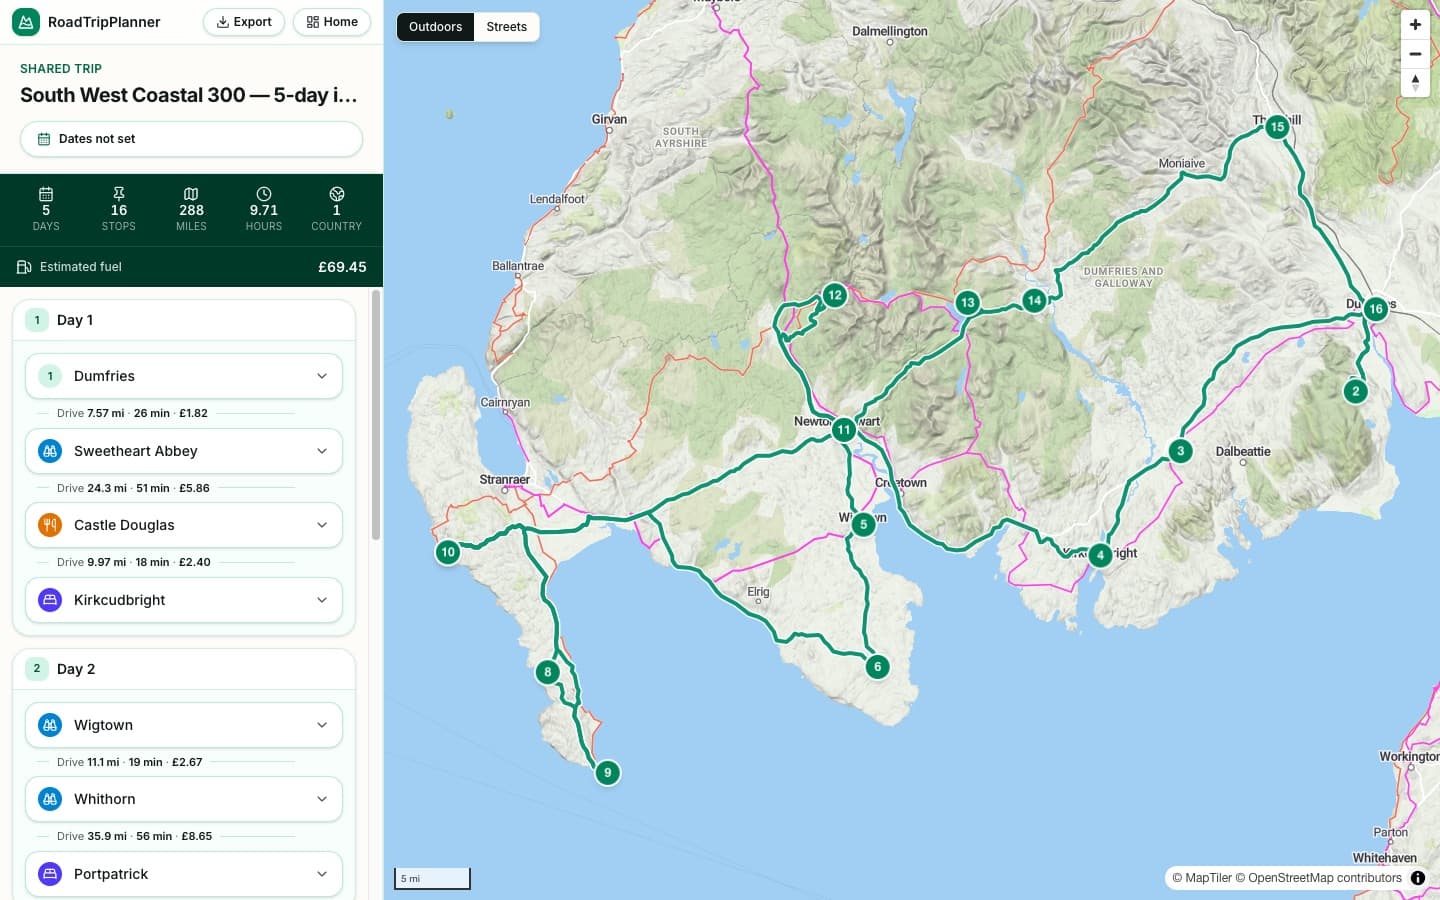Reset map bearing with compass icon
1440x900 pixels.
[x=1415, y=83]
